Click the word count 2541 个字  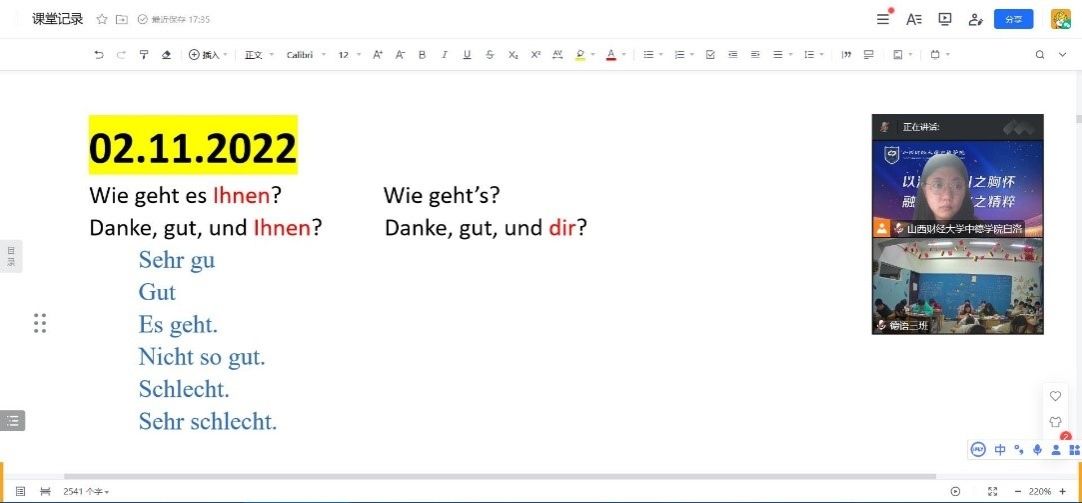pos(85,491)
